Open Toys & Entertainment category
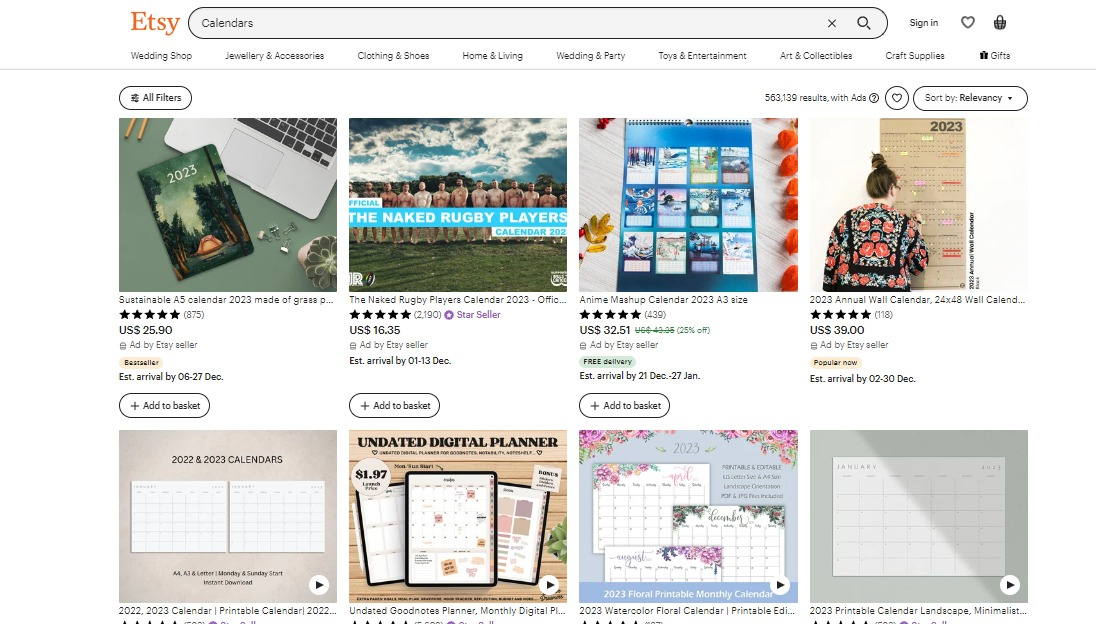This screenshot has height=624, width=1096. tap(702, 55)
